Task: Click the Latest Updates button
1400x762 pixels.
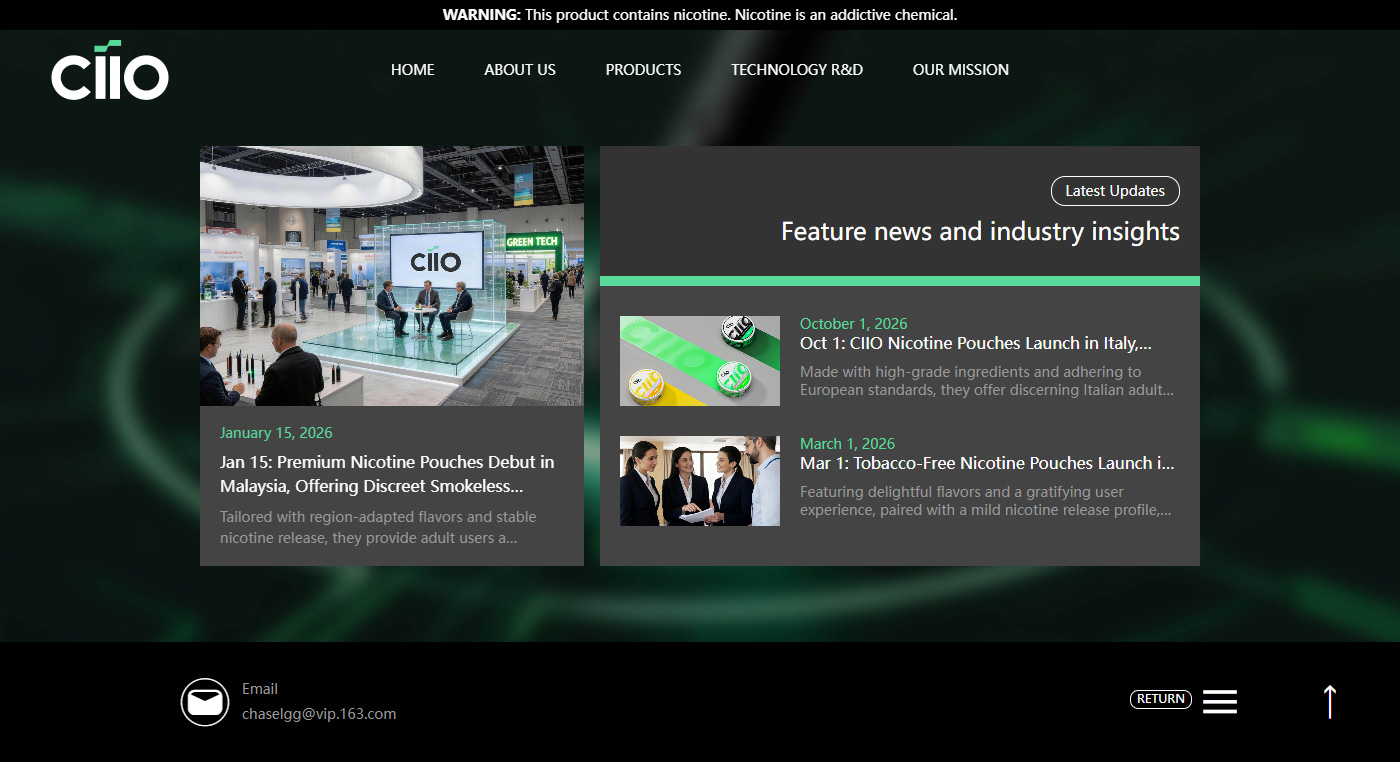Action: (1114, 191)
